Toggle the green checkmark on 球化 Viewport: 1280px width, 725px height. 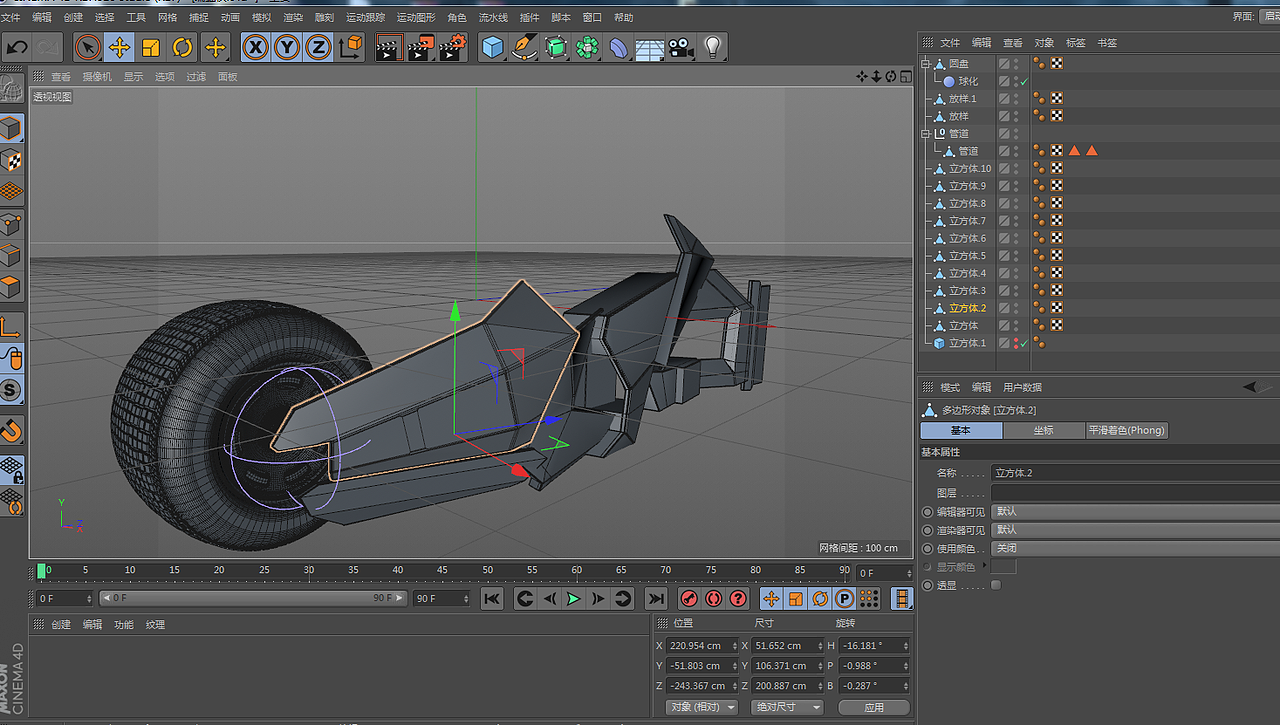1024,81
